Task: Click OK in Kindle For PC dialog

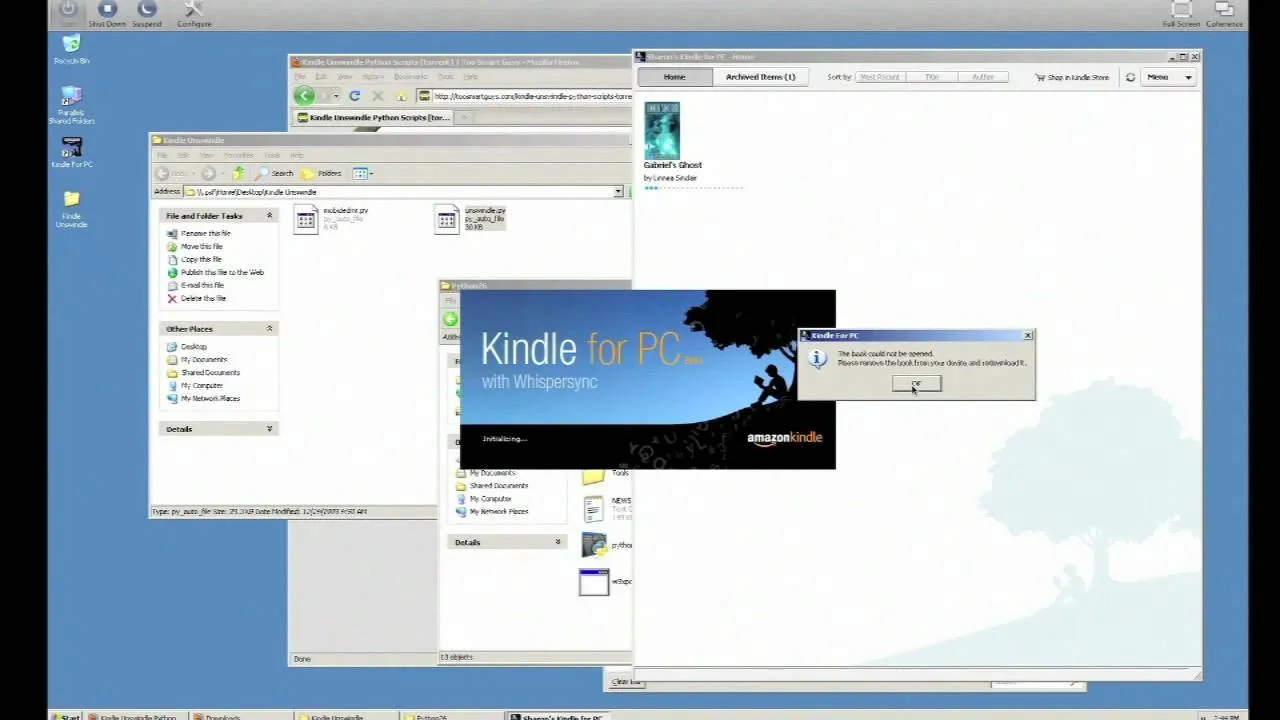Action: pyautogui.click(x=916, y=384)
